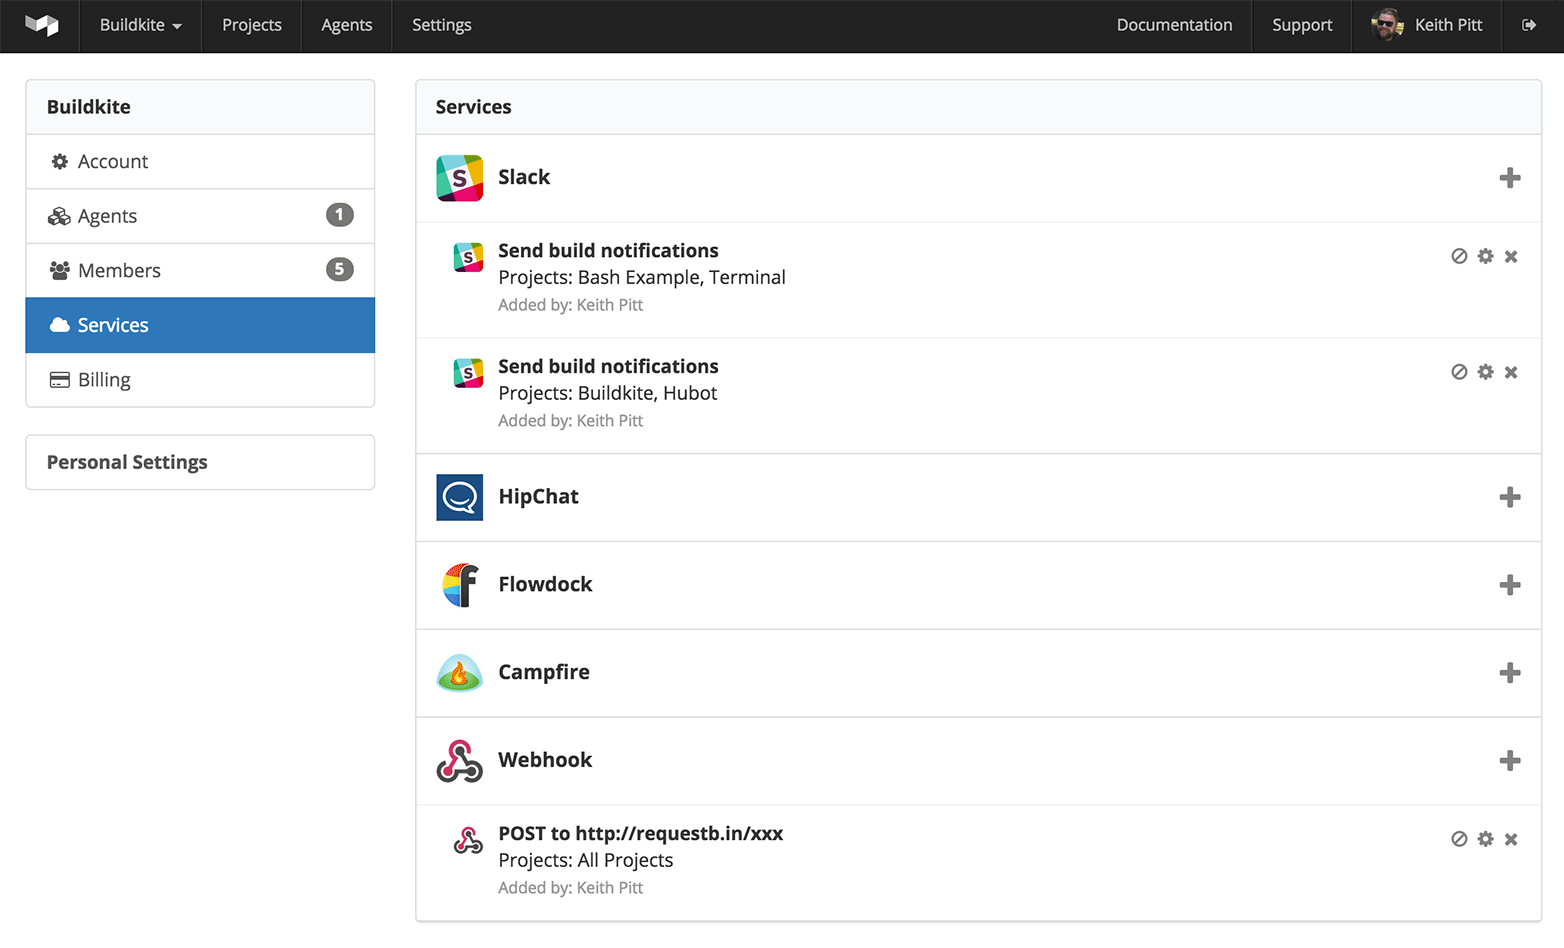Click the logout icon next to Keith Pitt
Viewport: 1564px width, 948px height.
(1529, 25)
